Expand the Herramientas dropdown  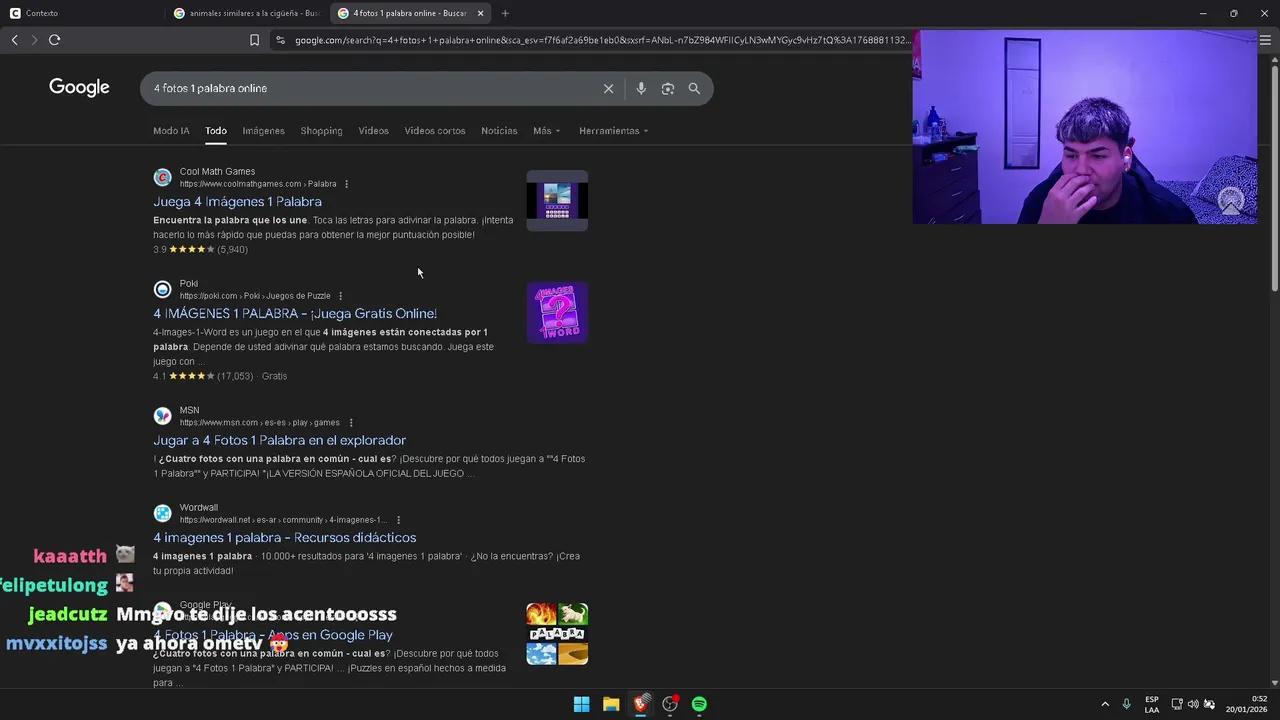click(613, 131)
